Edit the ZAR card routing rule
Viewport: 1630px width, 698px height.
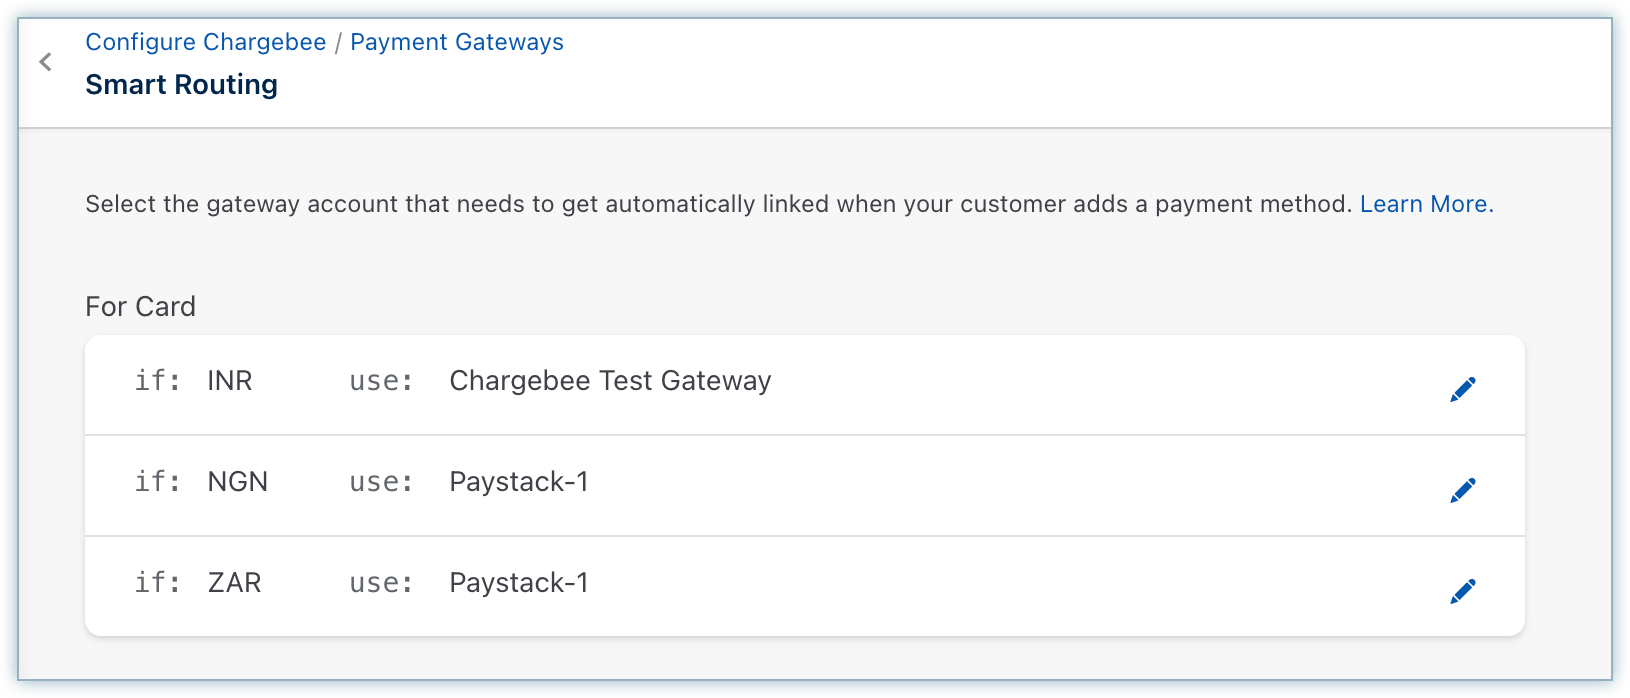pos(1462,591)
